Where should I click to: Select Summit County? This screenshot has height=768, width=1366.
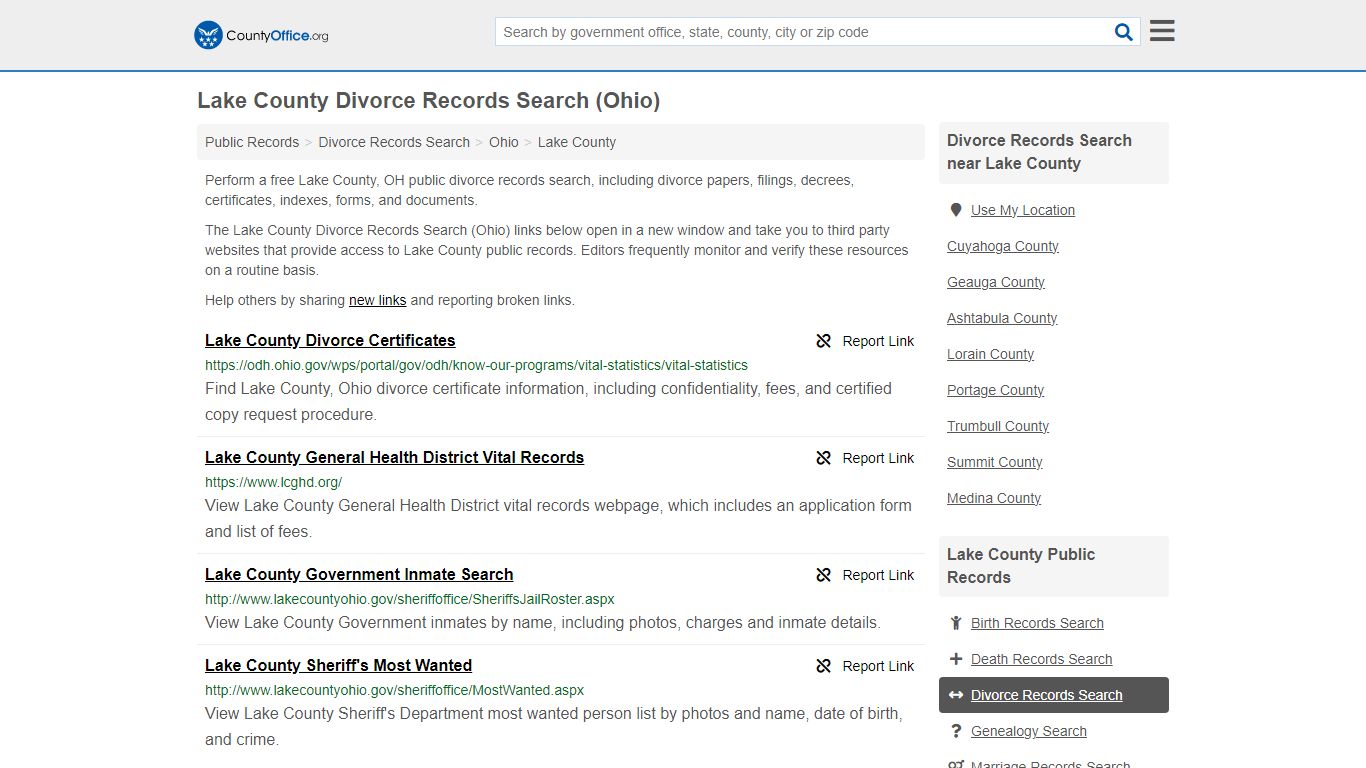[x=995, y=462]
